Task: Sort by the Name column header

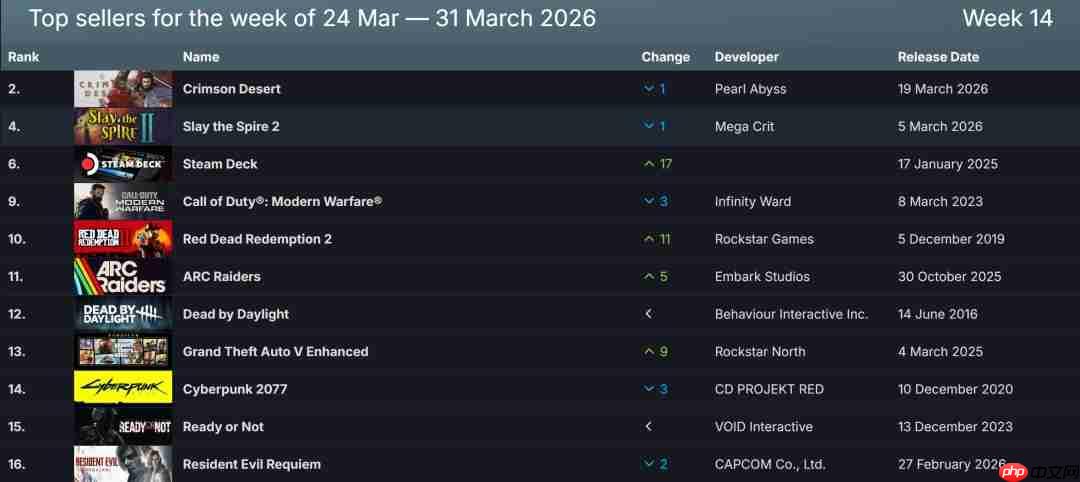Action: [201, 57]
